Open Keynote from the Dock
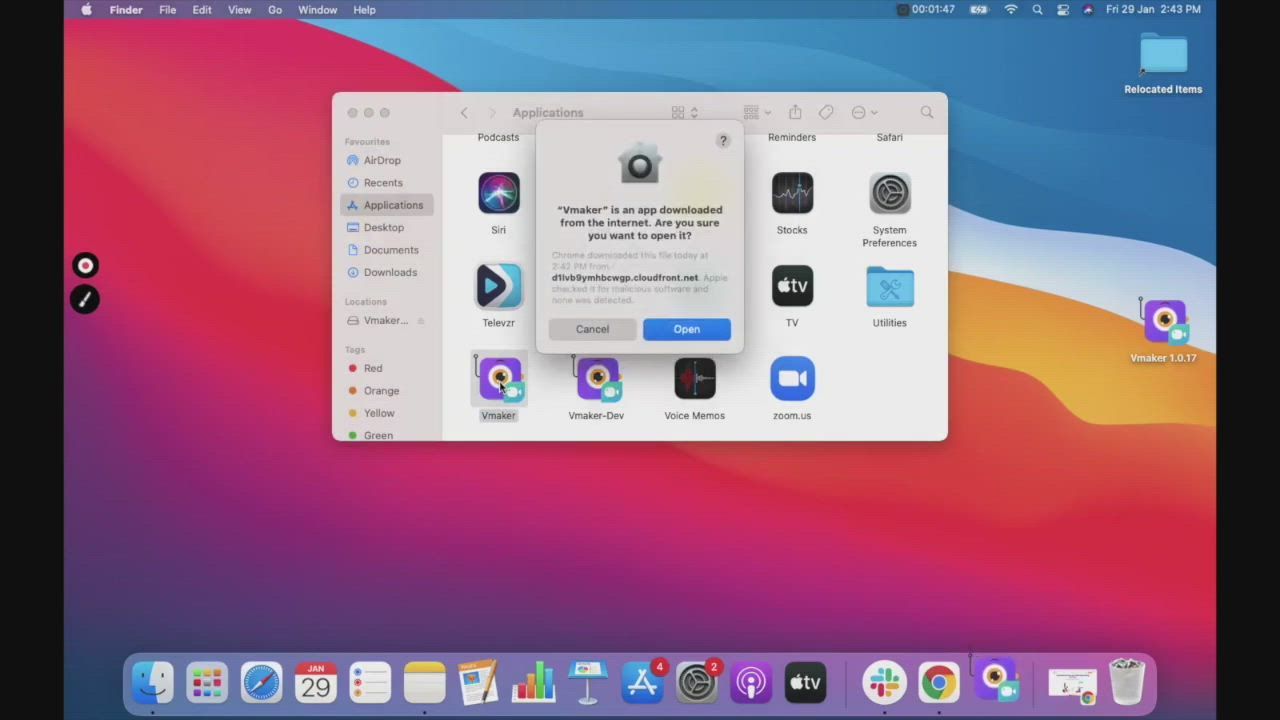1280x720 pixels. coord(588,684)
